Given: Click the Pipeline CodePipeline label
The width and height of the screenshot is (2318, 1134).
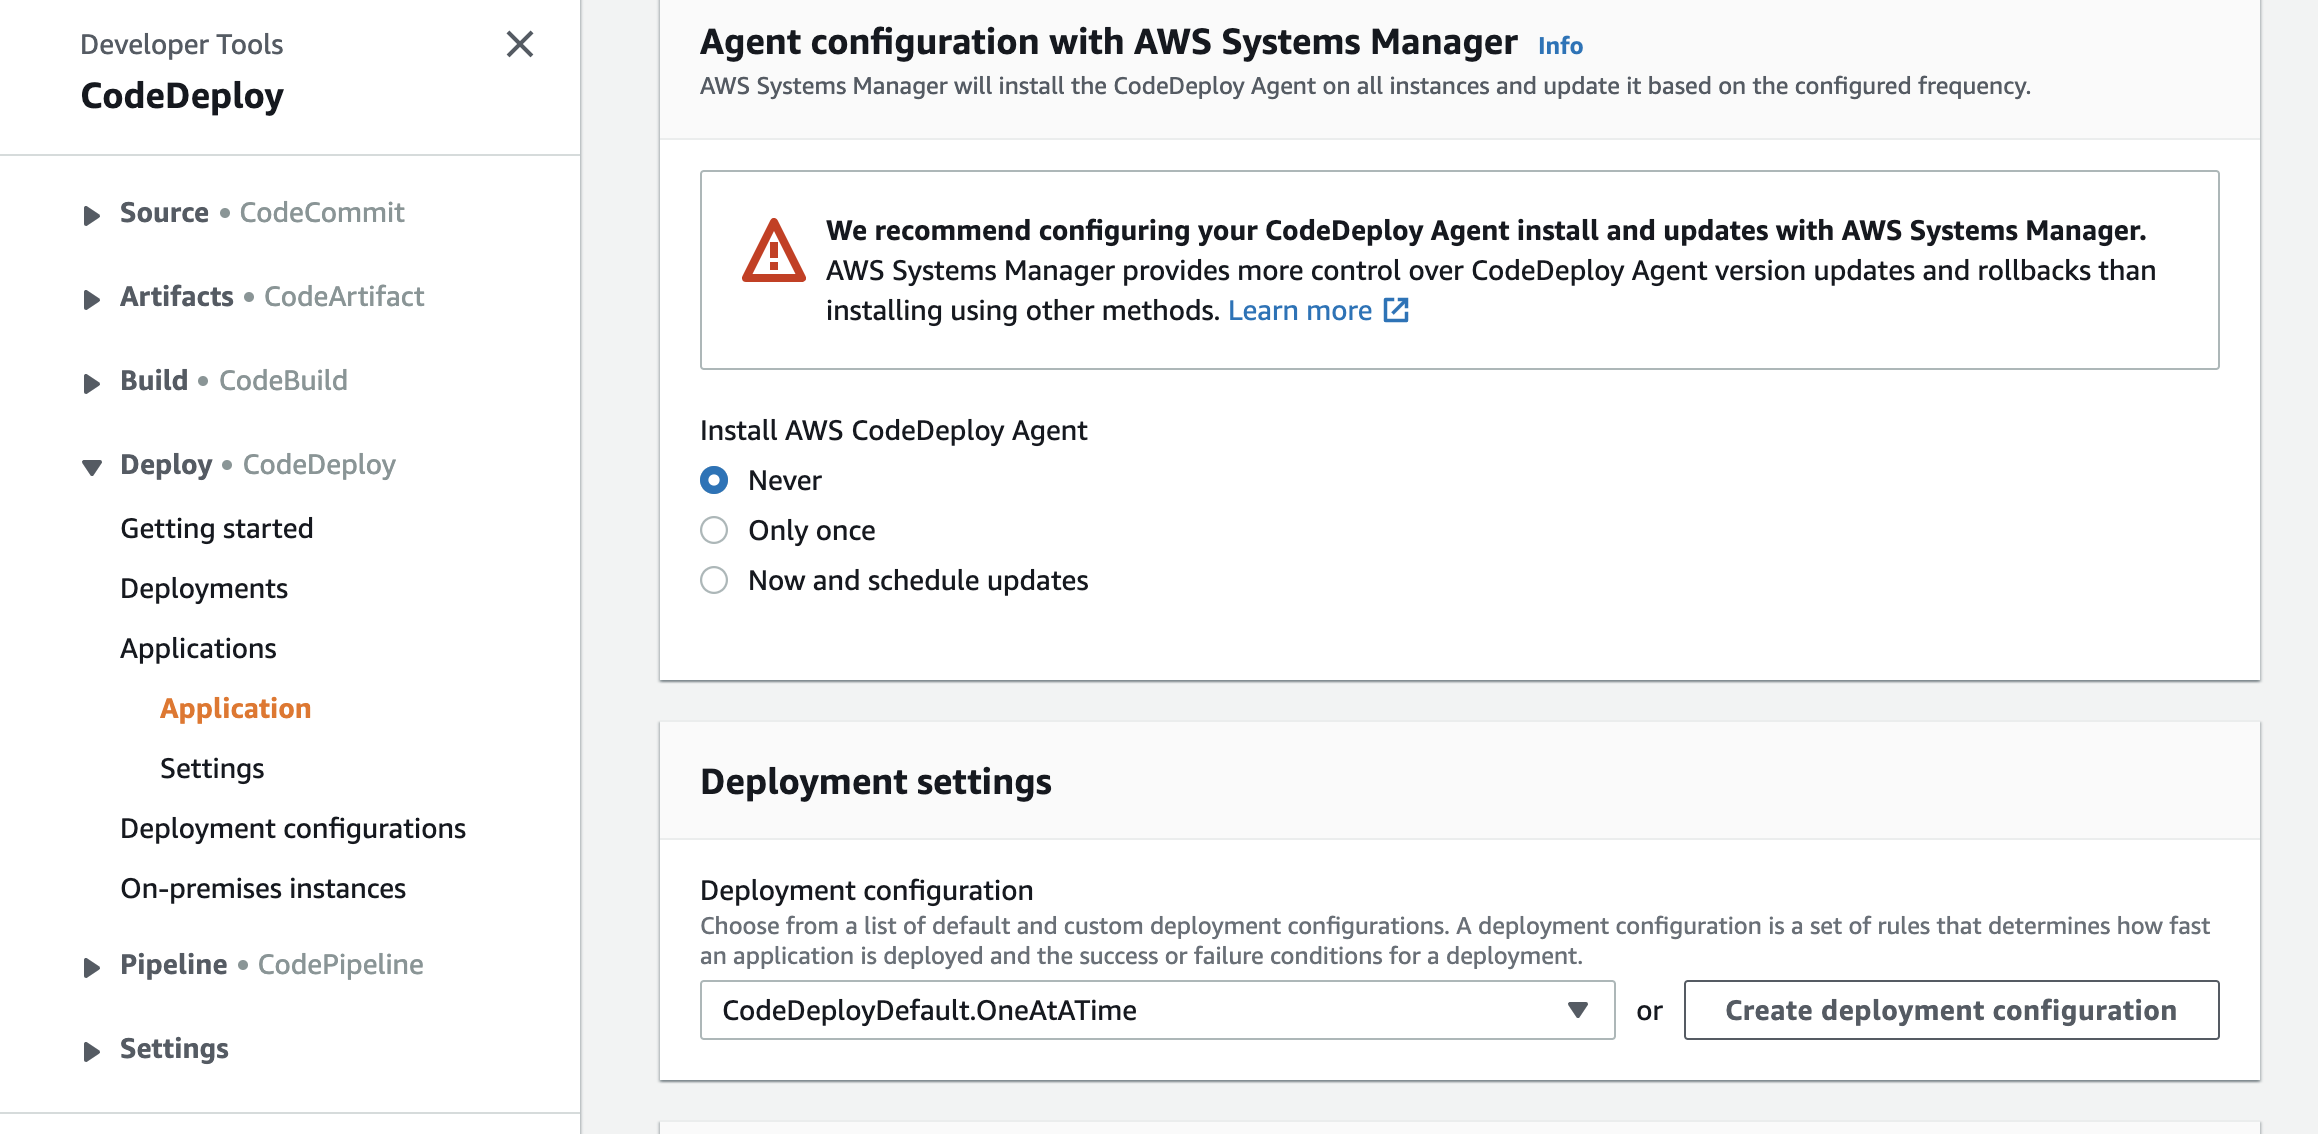Looking at the screenshot, I should pyautogui.click(x=272, y=964).
